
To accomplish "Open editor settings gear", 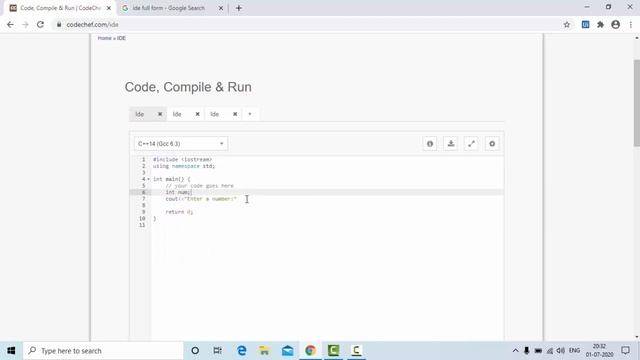I will pos(492,144).
